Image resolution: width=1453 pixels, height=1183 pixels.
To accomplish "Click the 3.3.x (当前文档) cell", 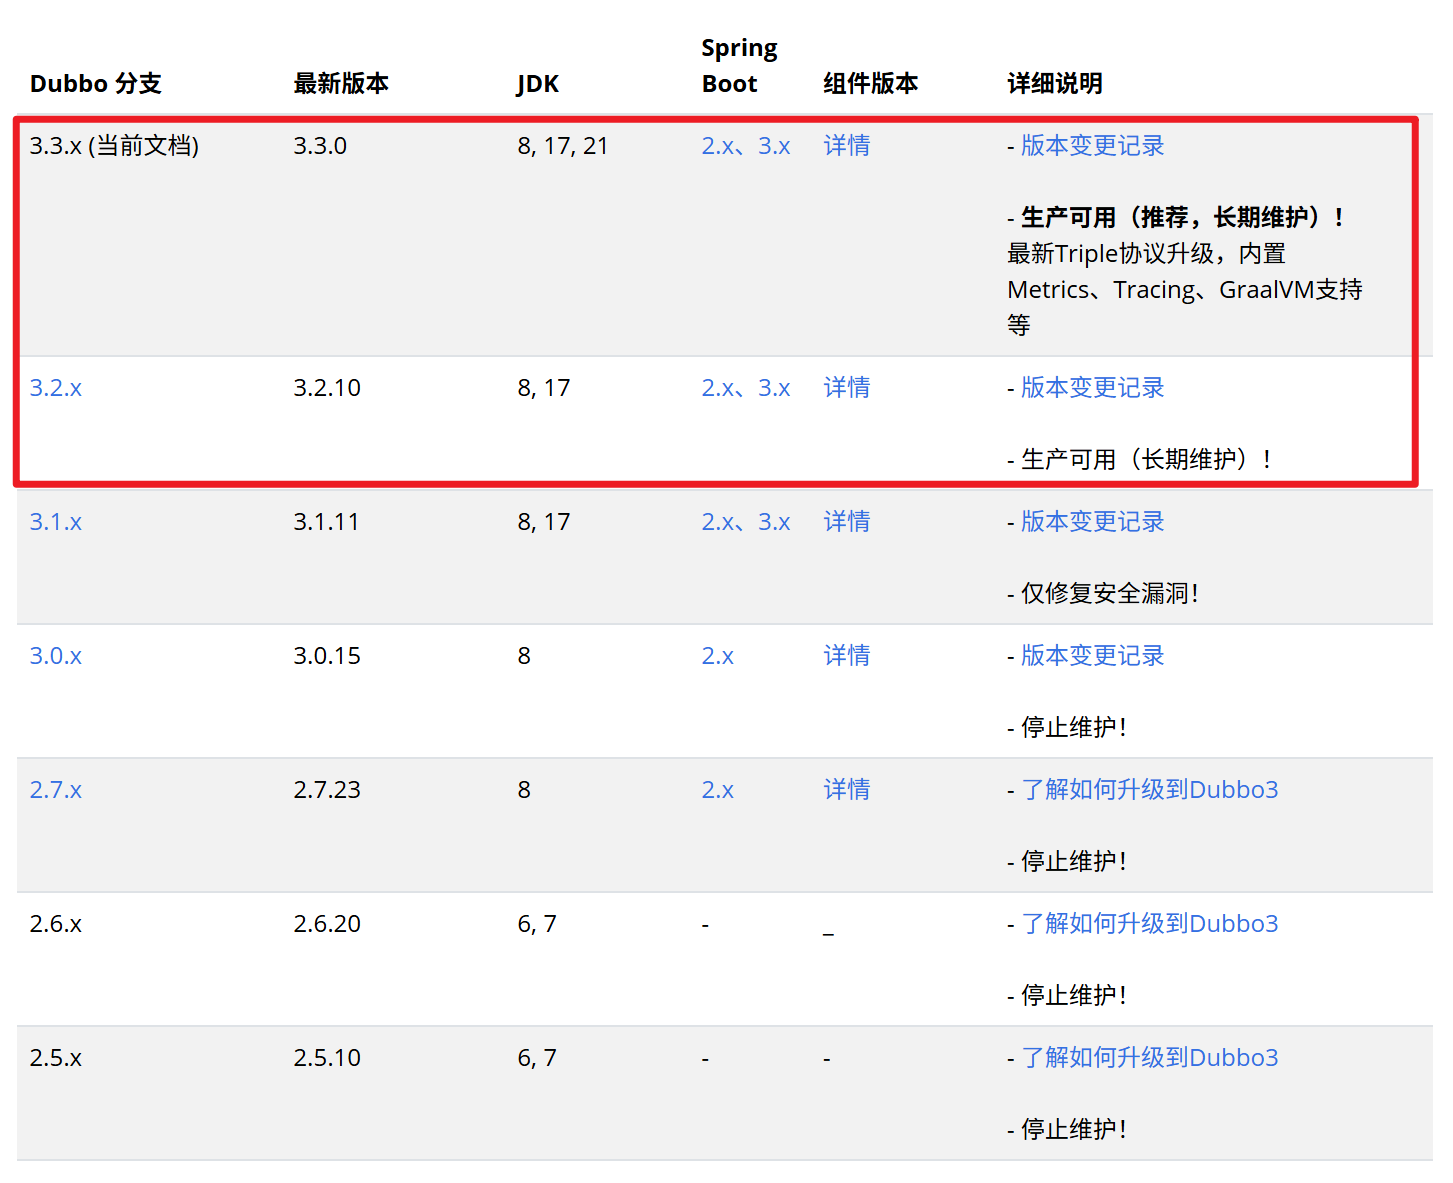I will pyautogui.click(x=114, y=146).
